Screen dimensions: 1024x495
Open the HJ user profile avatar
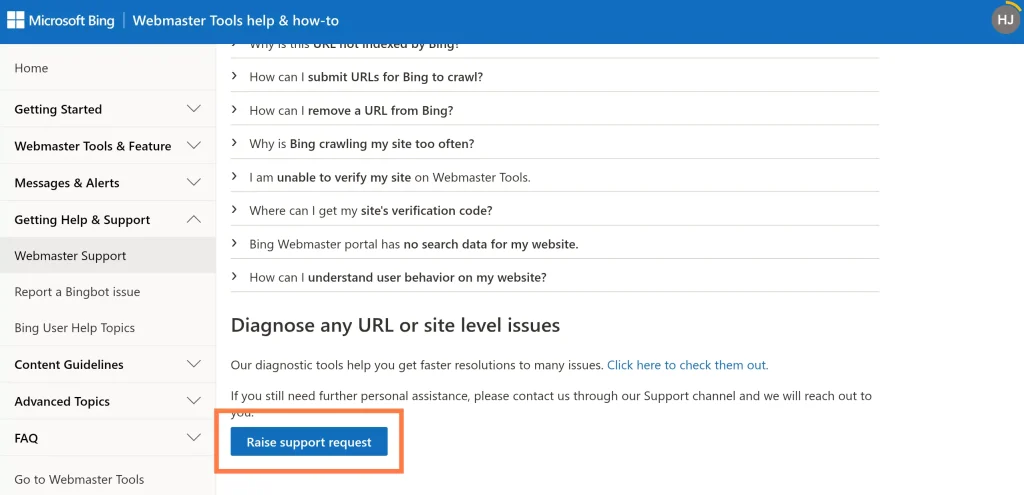click(1005, 19)
